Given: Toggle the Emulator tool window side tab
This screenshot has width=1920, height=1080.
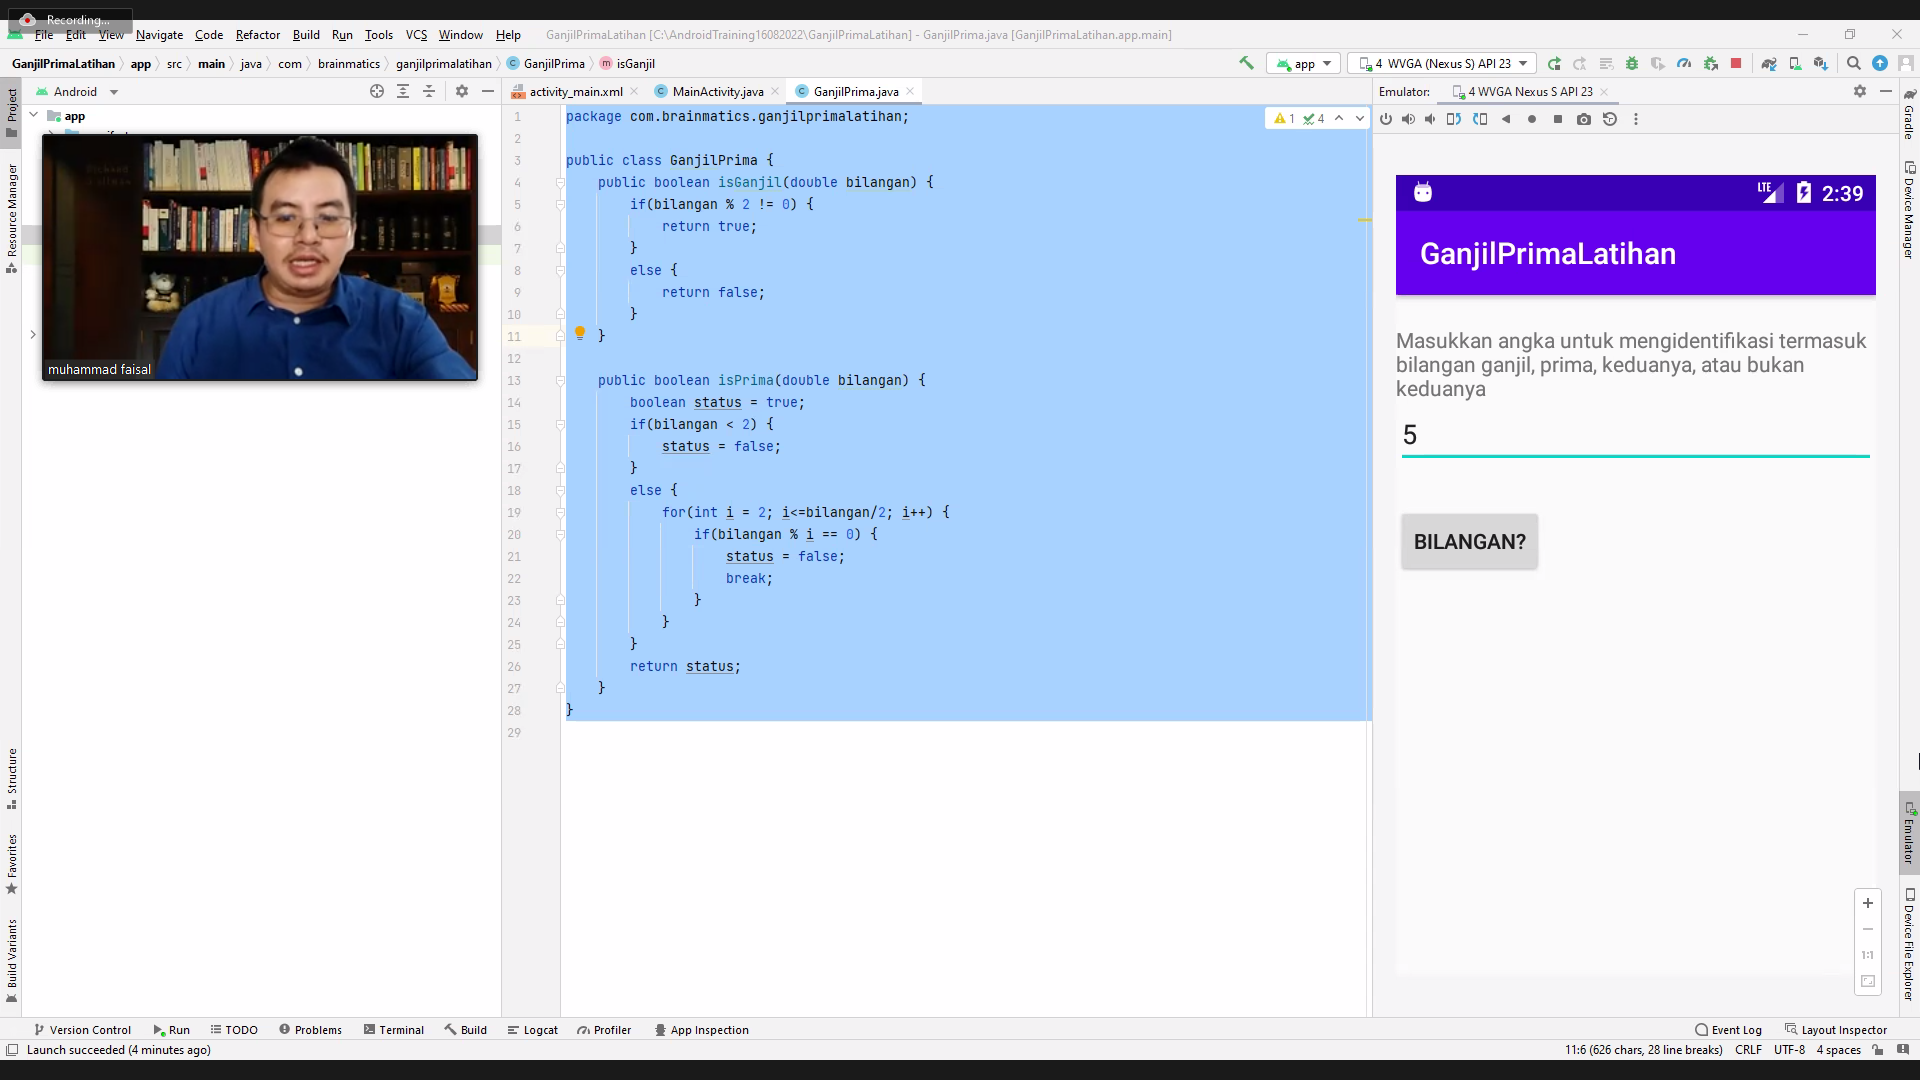Looking at the screenshot, I should point(1908,832).
